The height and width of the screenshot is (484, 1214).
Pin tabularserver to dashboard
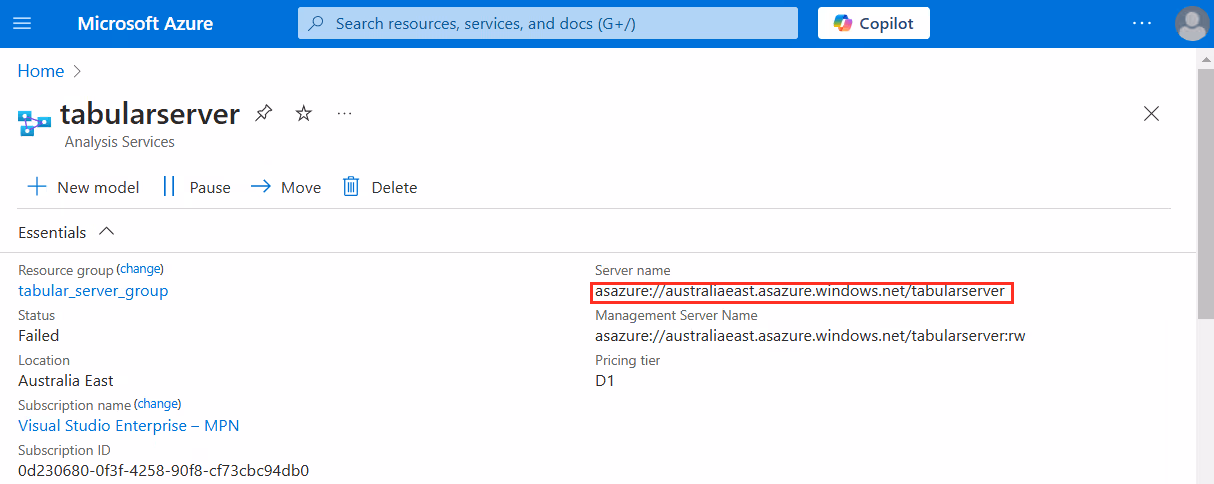[263, 114]
